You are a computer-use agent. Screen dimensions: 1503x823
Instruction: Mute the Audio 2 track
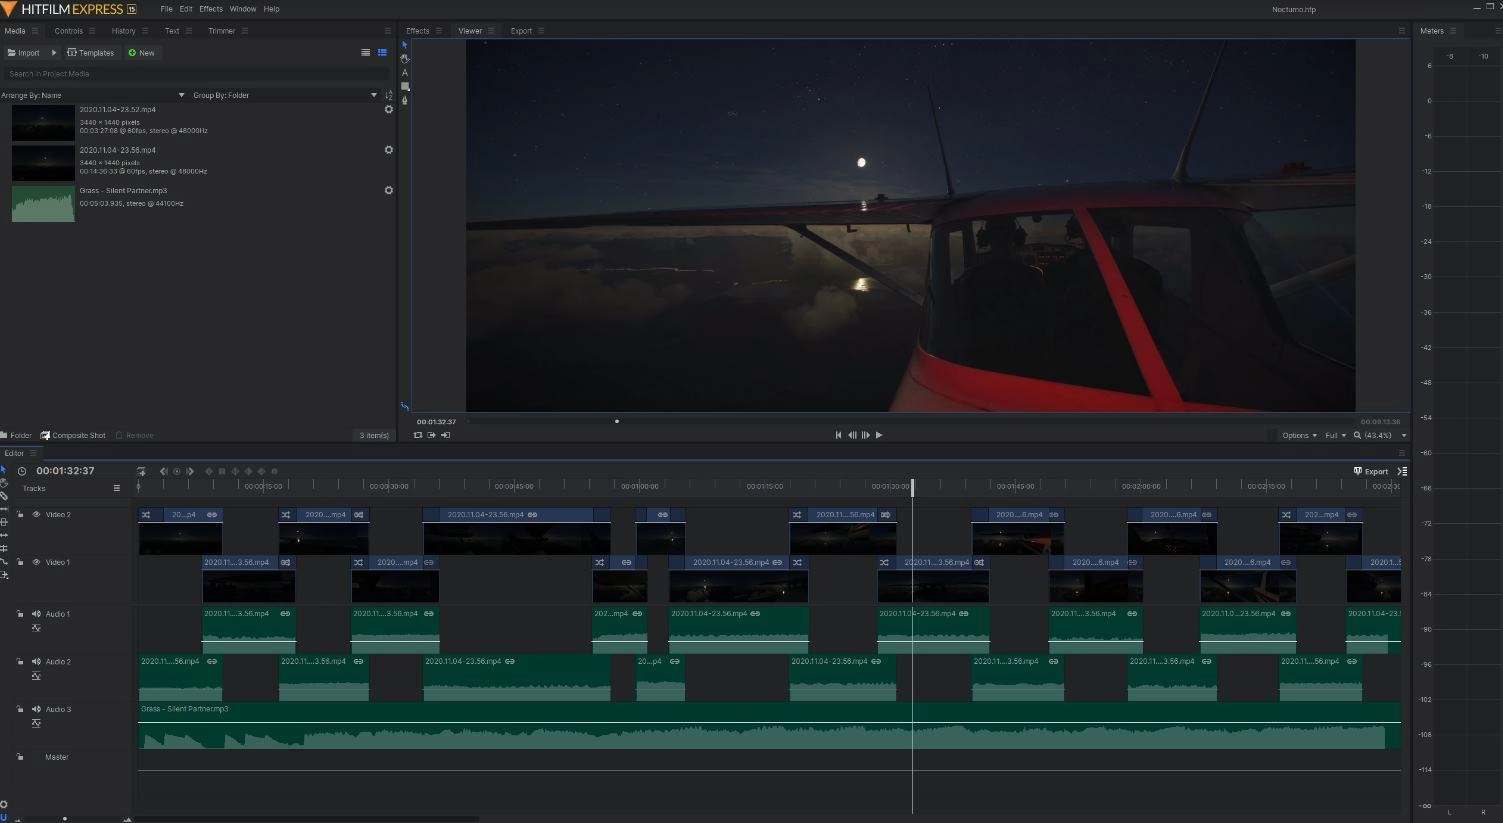tap(36, 662)
